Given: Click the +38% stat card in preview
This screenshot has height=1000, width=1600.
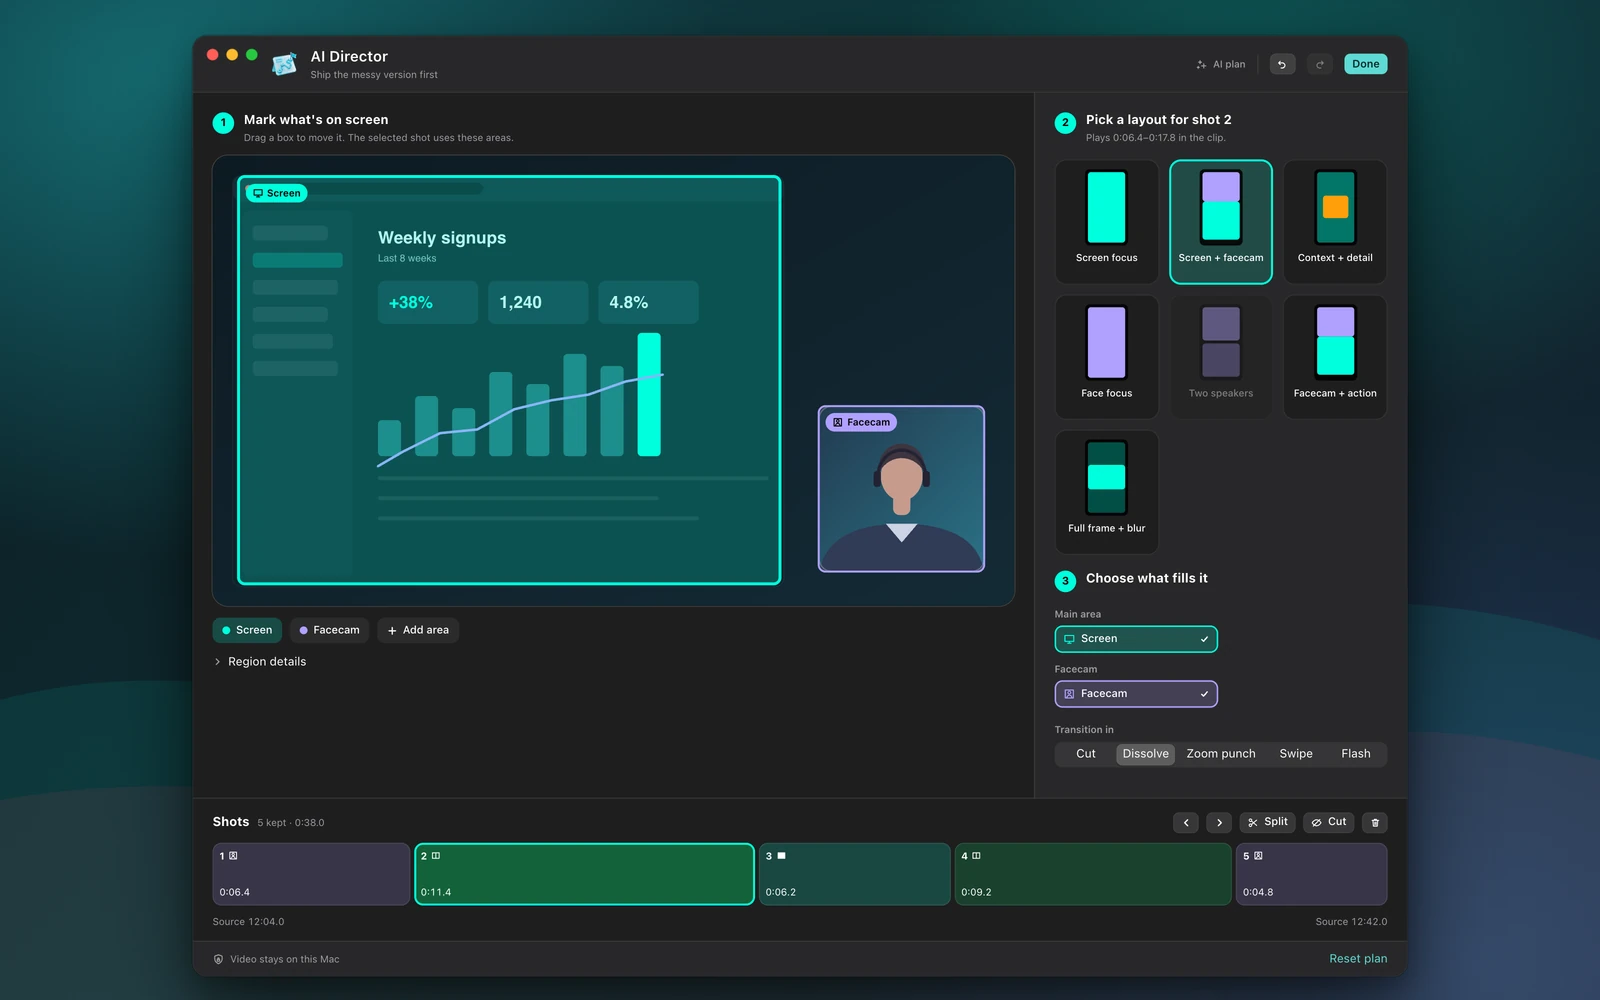Looking at the screenshot, I should 428,302.
